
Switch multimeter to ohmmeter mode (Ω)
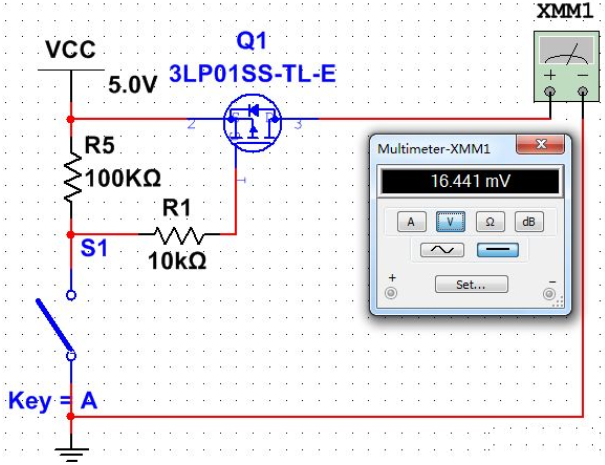[490, 221]
